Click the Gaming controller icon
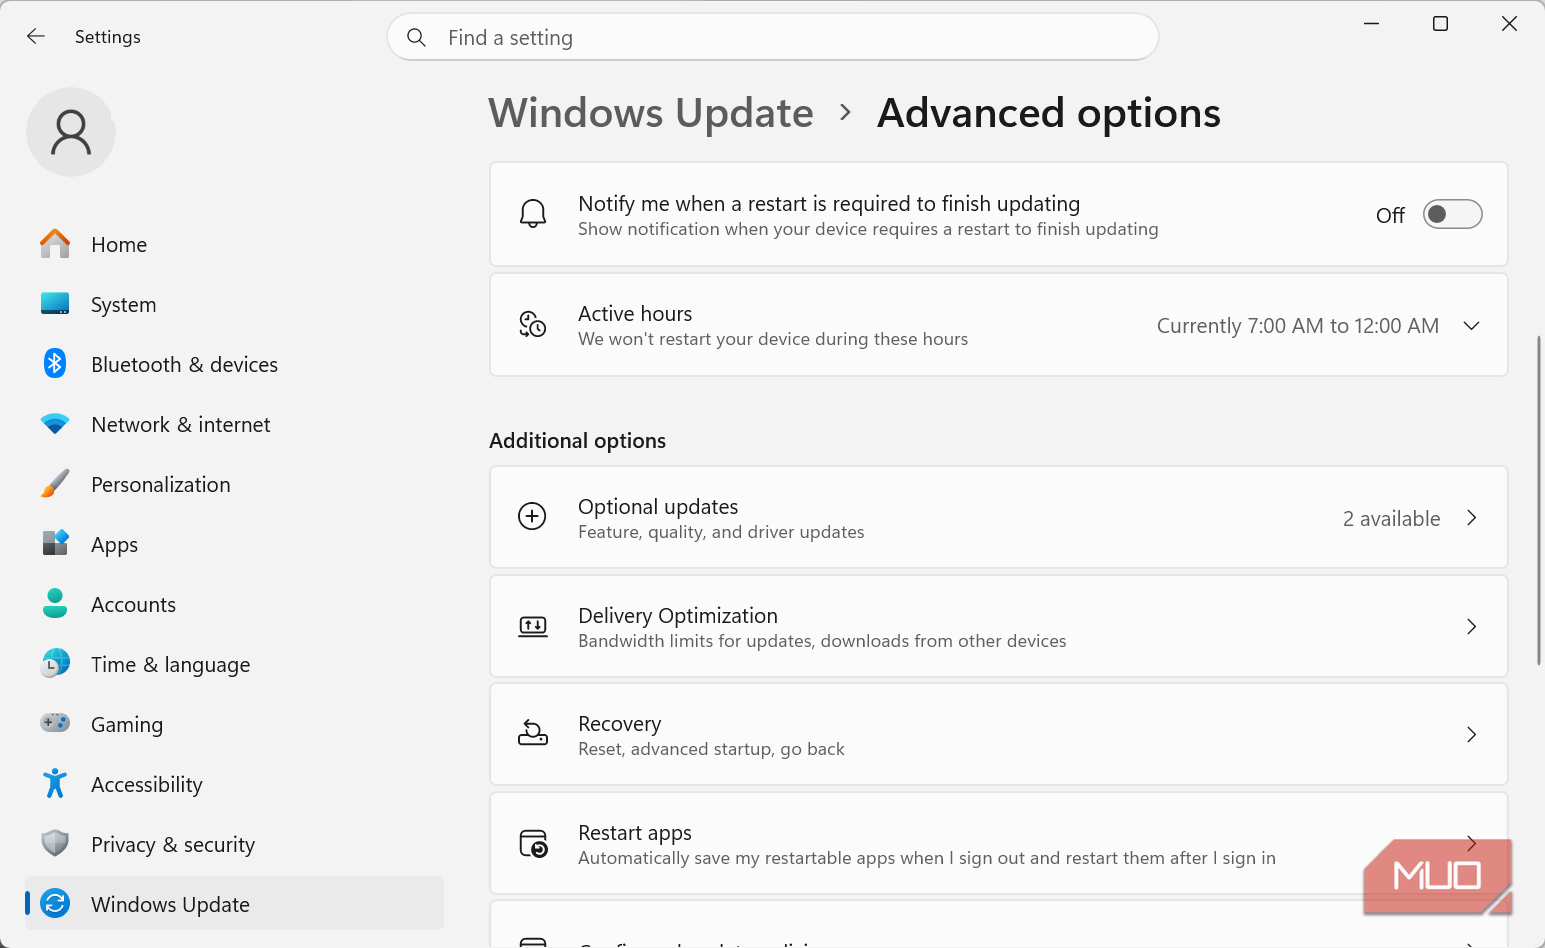Screen dimensions: 1545x948 [x=55, y=722]
